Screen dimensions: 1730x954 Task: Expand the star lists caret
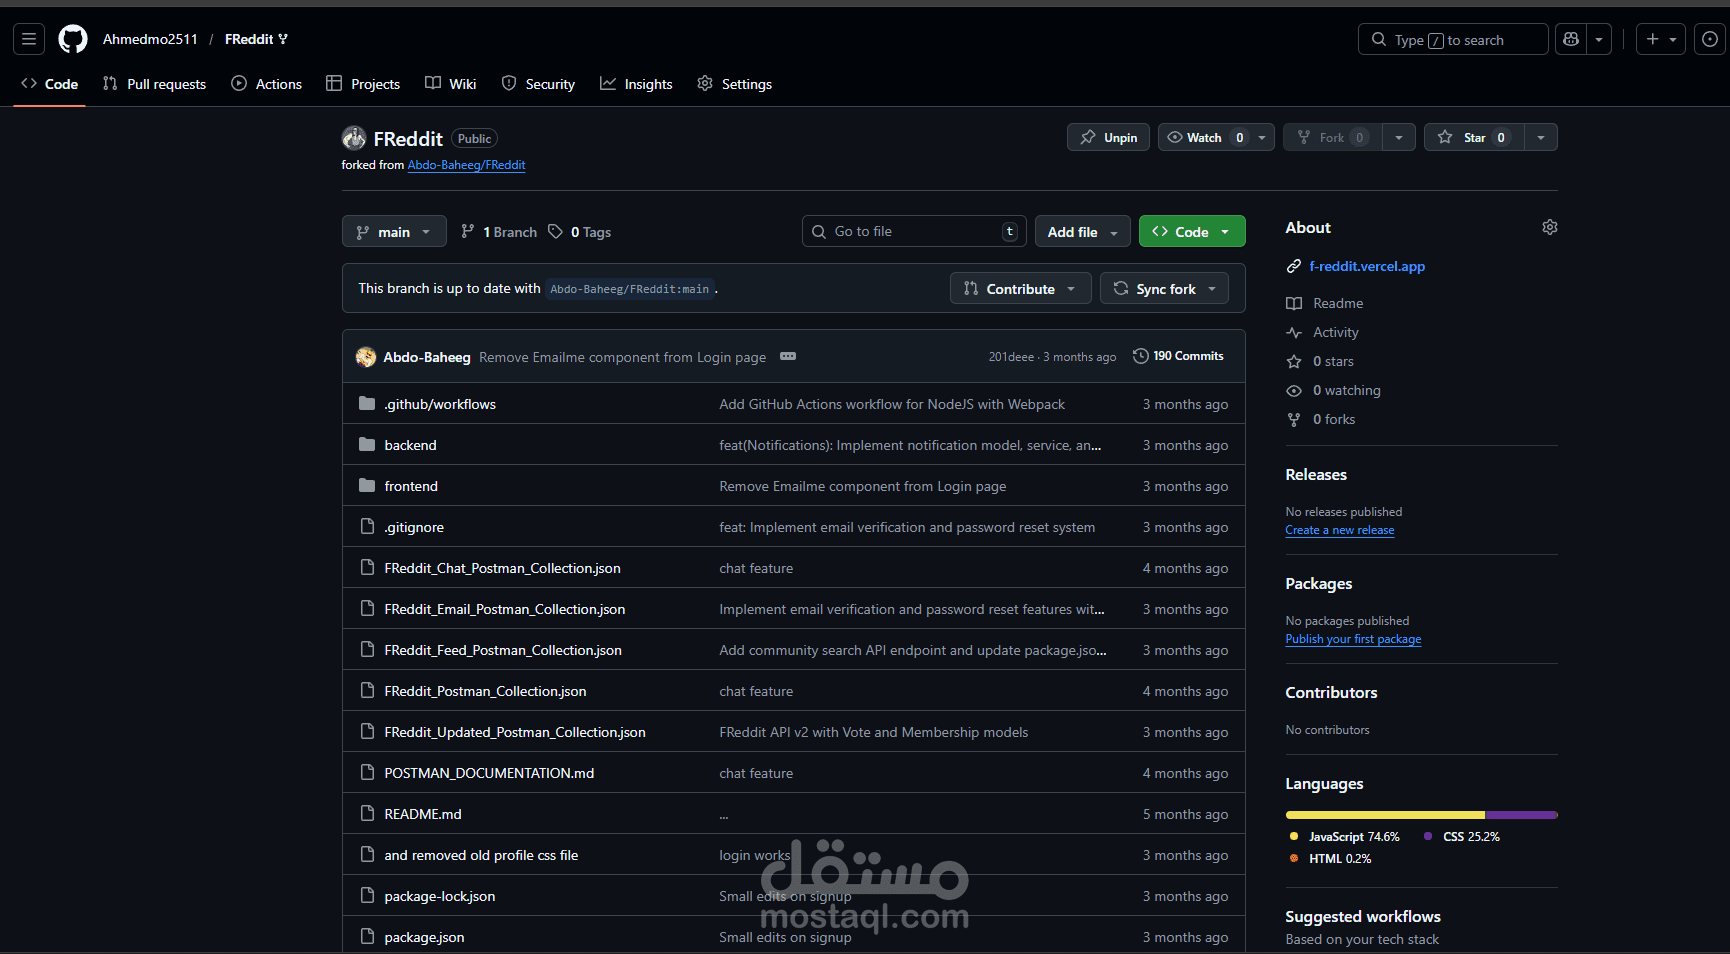1541,137
